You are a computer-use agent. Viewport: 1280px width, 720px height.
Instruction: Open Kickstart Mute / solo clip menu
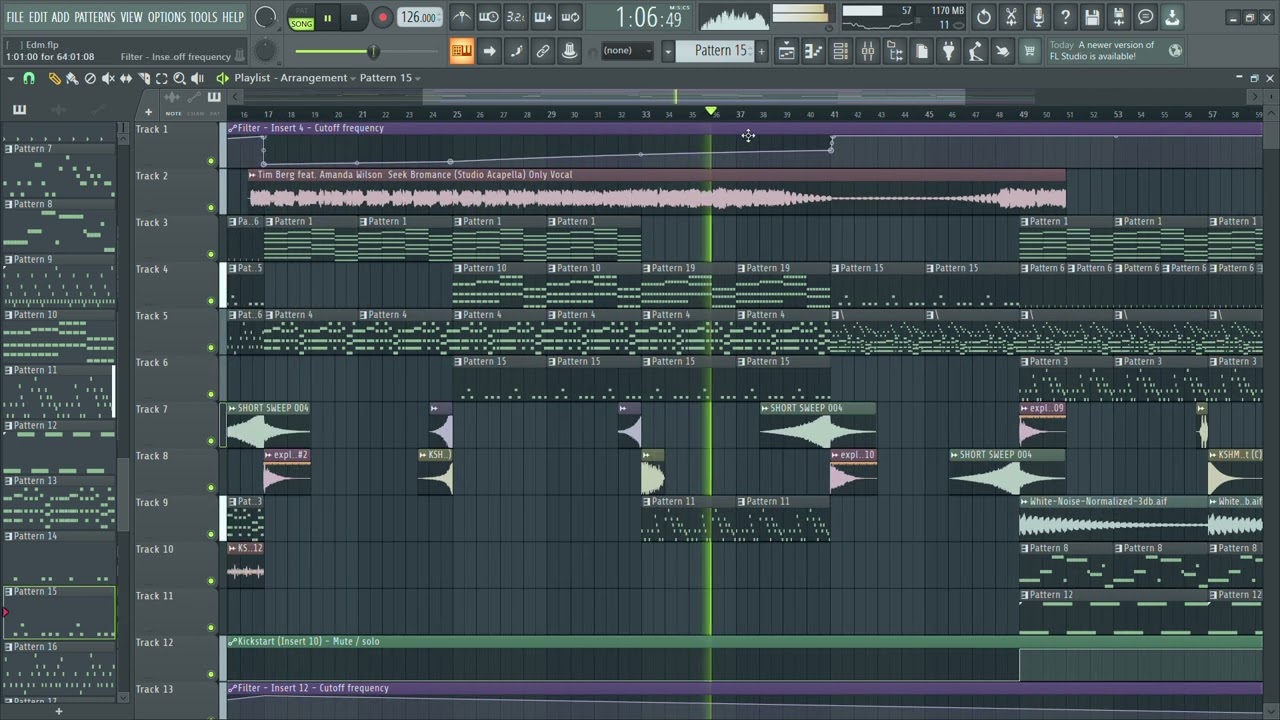tap(233, 642)
